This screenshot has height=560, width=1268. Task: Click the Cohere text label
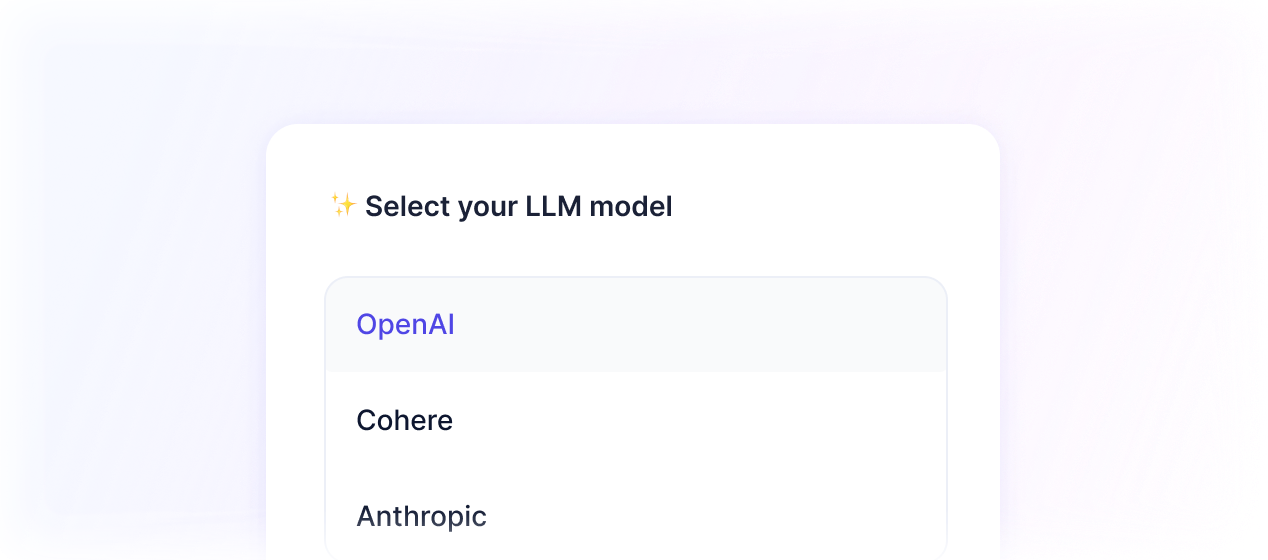tap(404, 420)
